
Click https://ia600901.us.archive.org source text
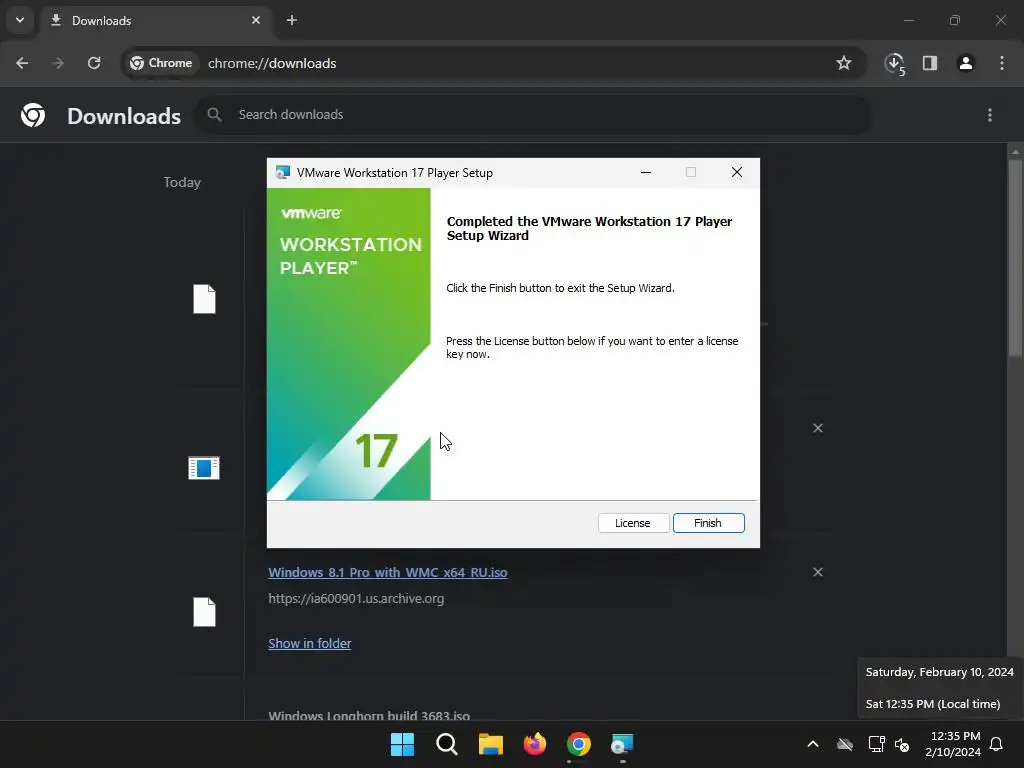click(356, 598)
